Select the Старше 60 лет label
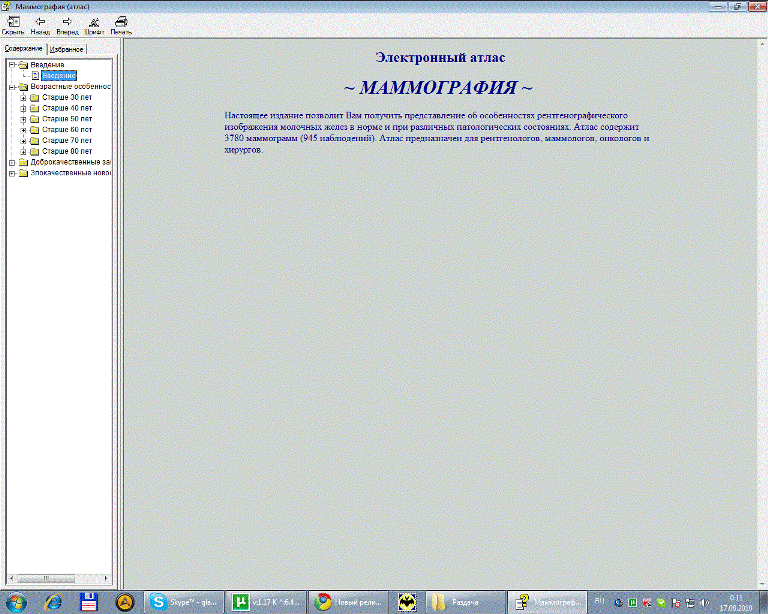The height and width of the screenshot is (614, 768). (x=67, y=129)
